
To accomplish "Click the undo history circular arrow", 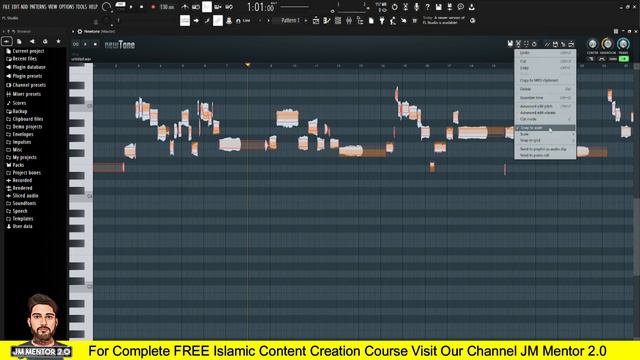I will coord(394,7).
